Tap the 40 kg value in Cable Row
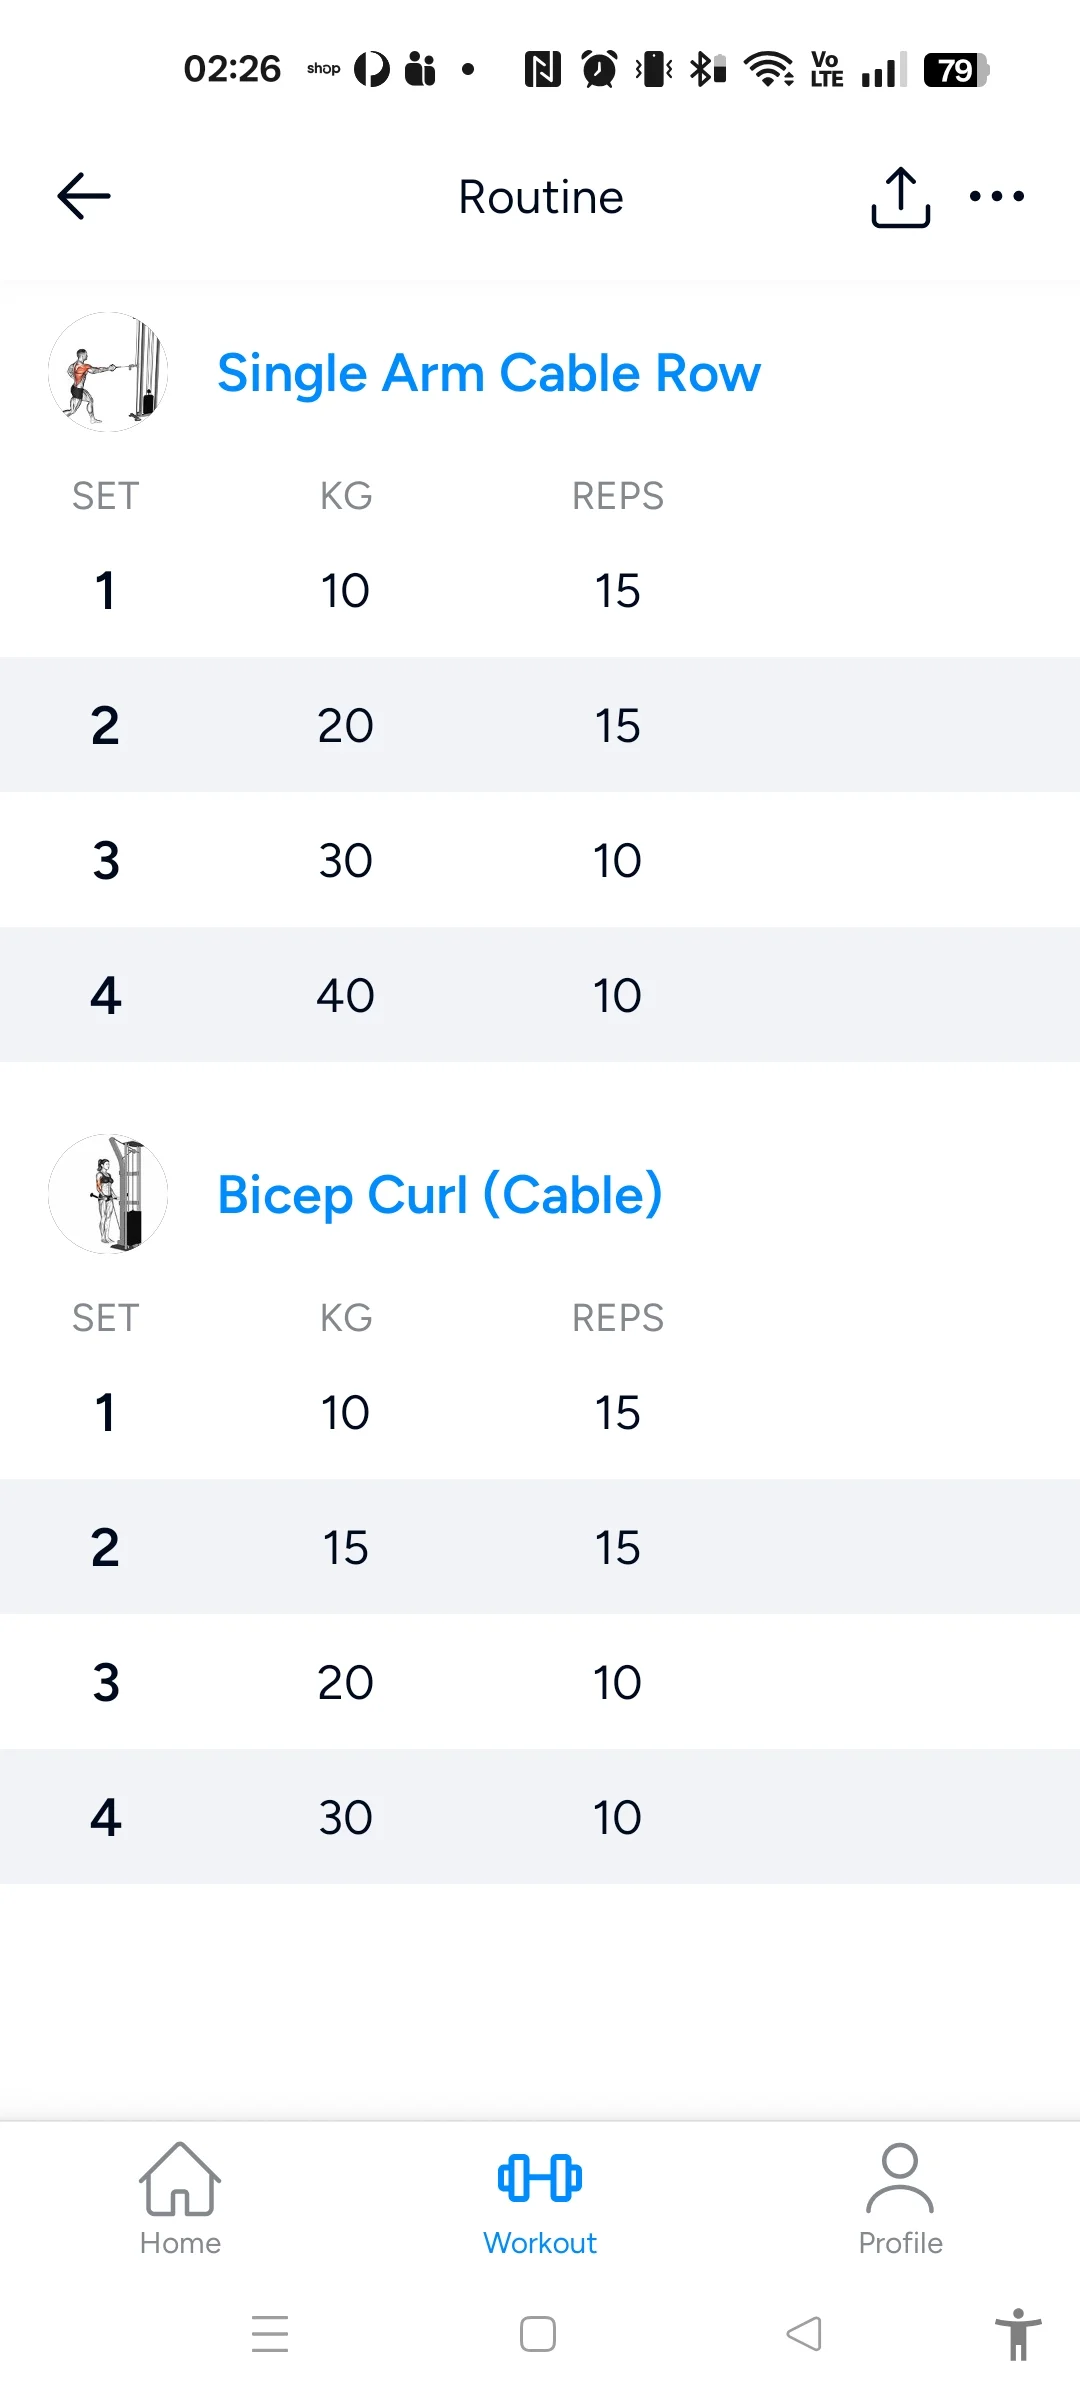This screenshot has height=2400, width=1080. [x=345, y=995]
